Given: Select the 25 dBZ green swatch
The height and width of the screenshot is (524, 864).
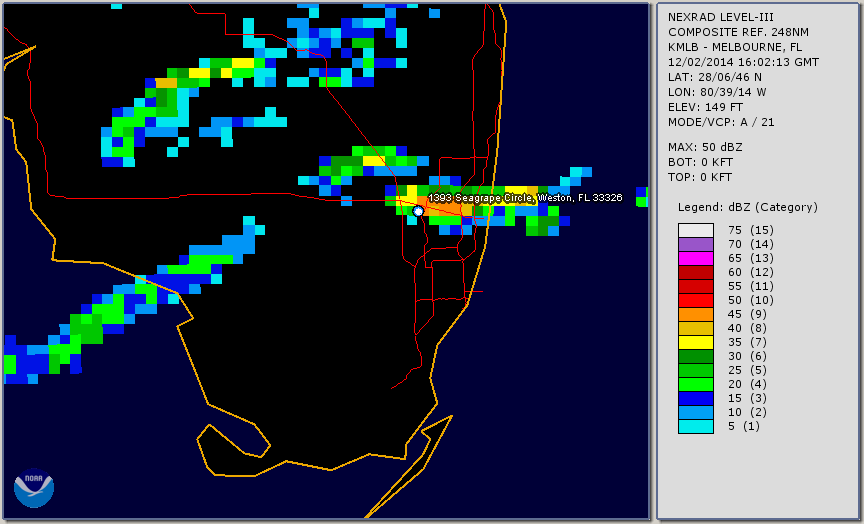Looking at the screenshot, I should (x=695, y=370).
